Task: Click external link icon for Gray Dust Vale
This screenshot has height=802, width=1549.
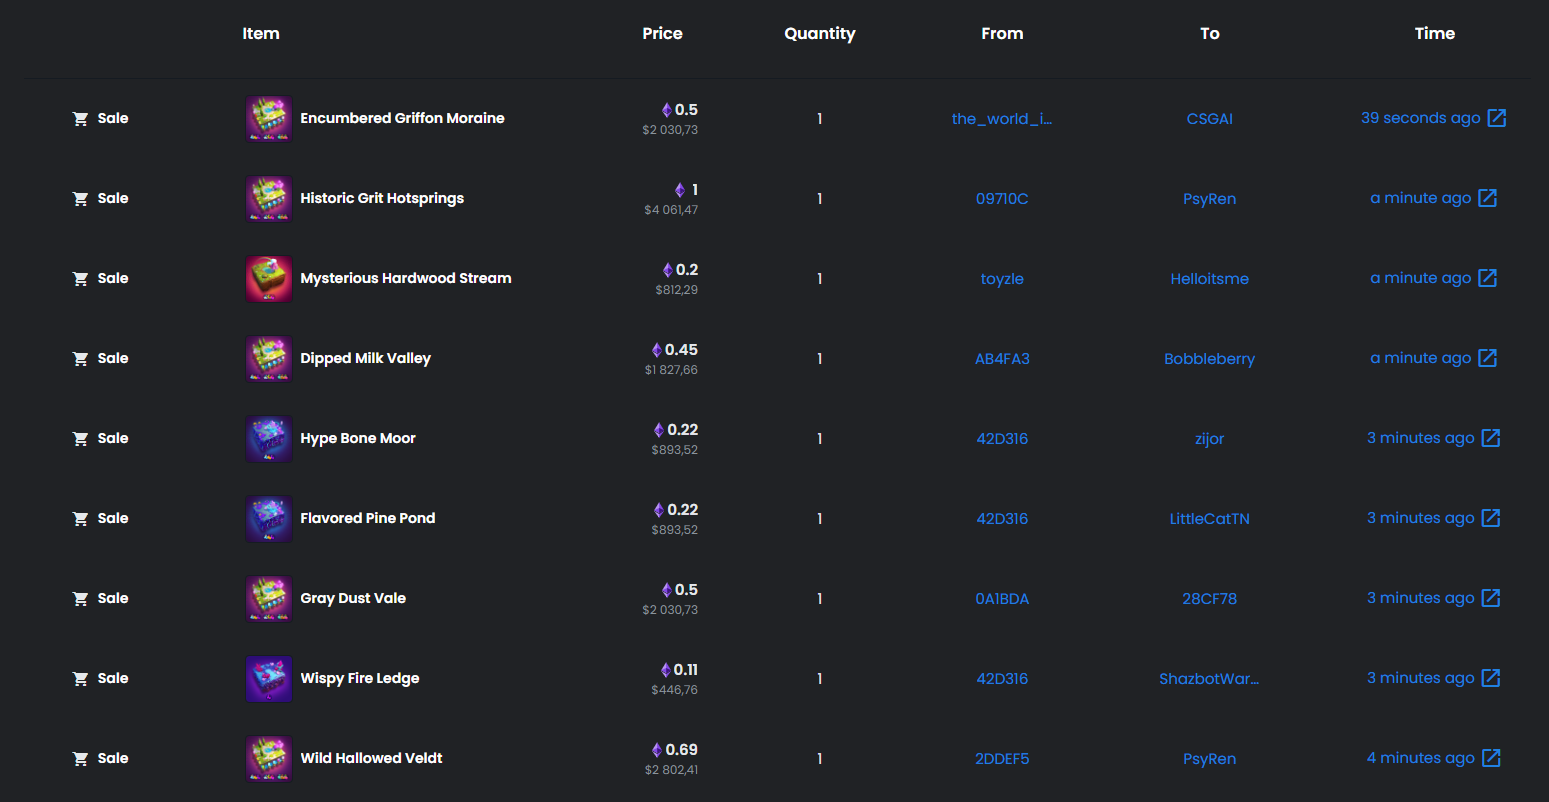Action: pos(1490,598)
